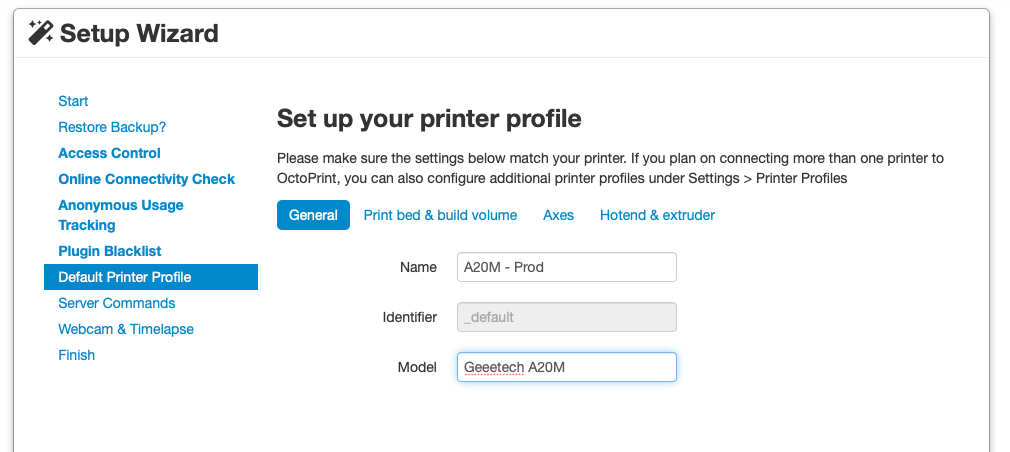
Task: Go to the Start wizard step
Action: (x=73, y=101)
